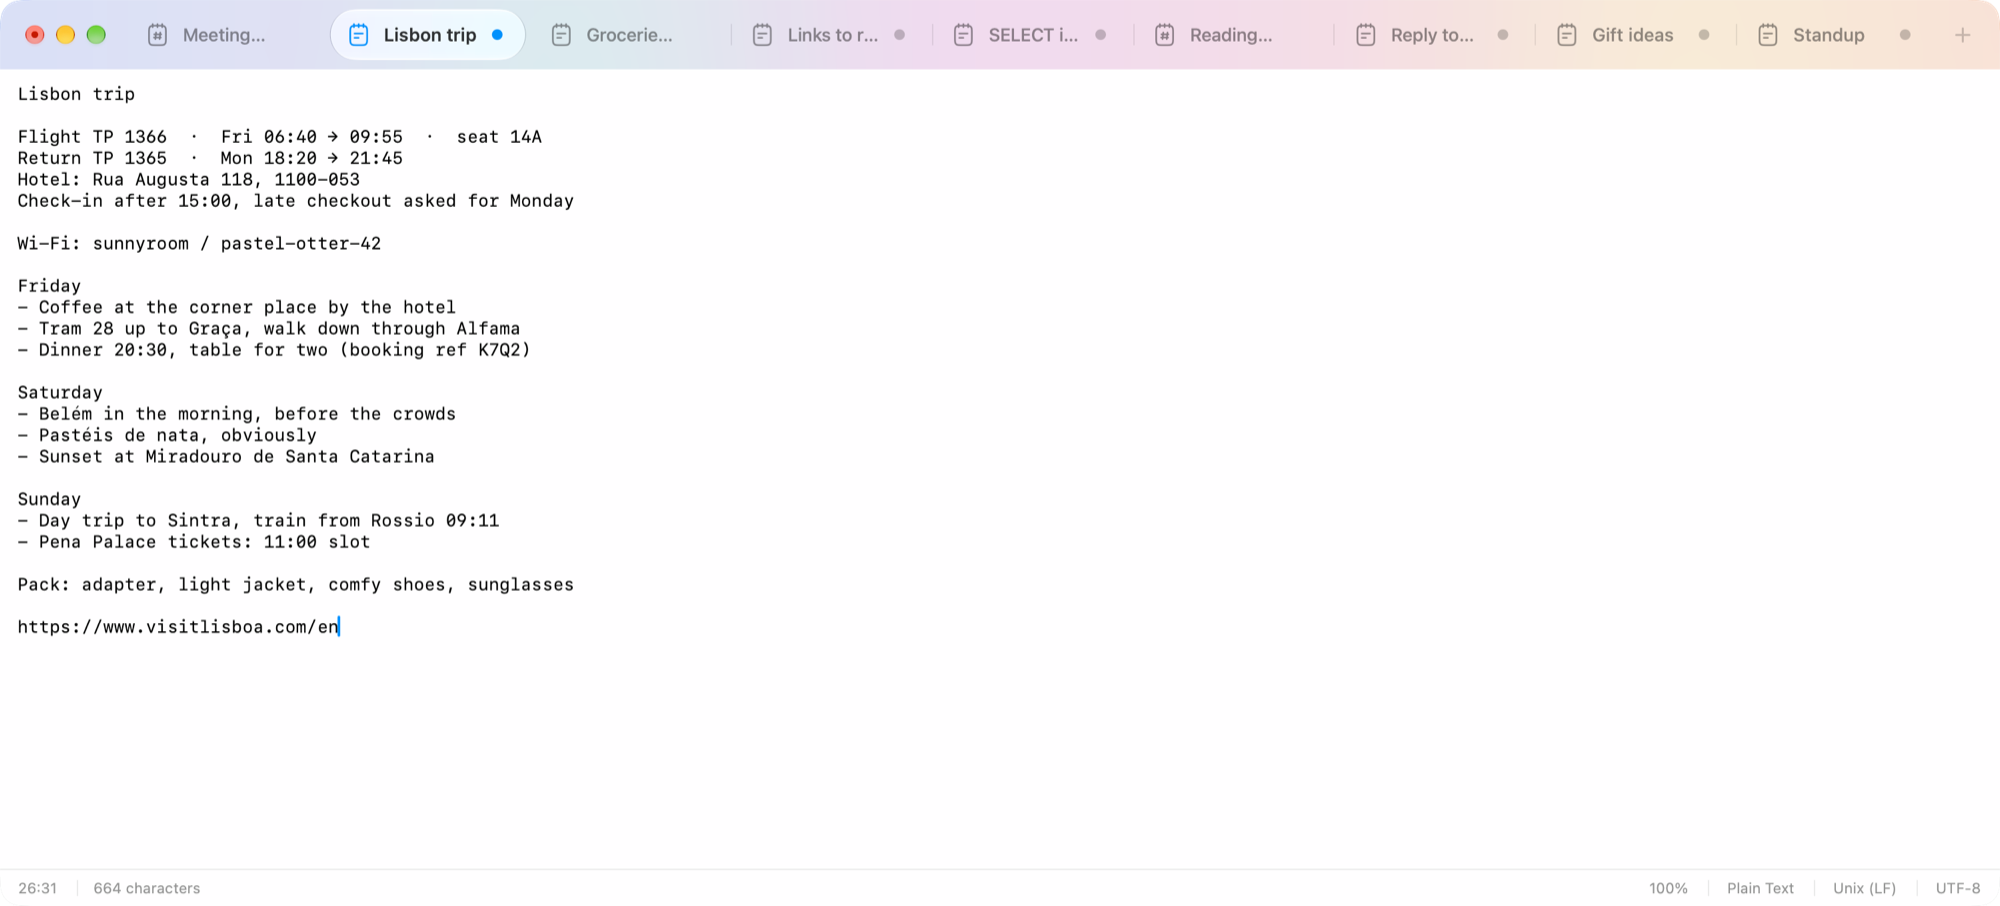Click the 'Pack: adapter, light jacket' line

(296, 585)
